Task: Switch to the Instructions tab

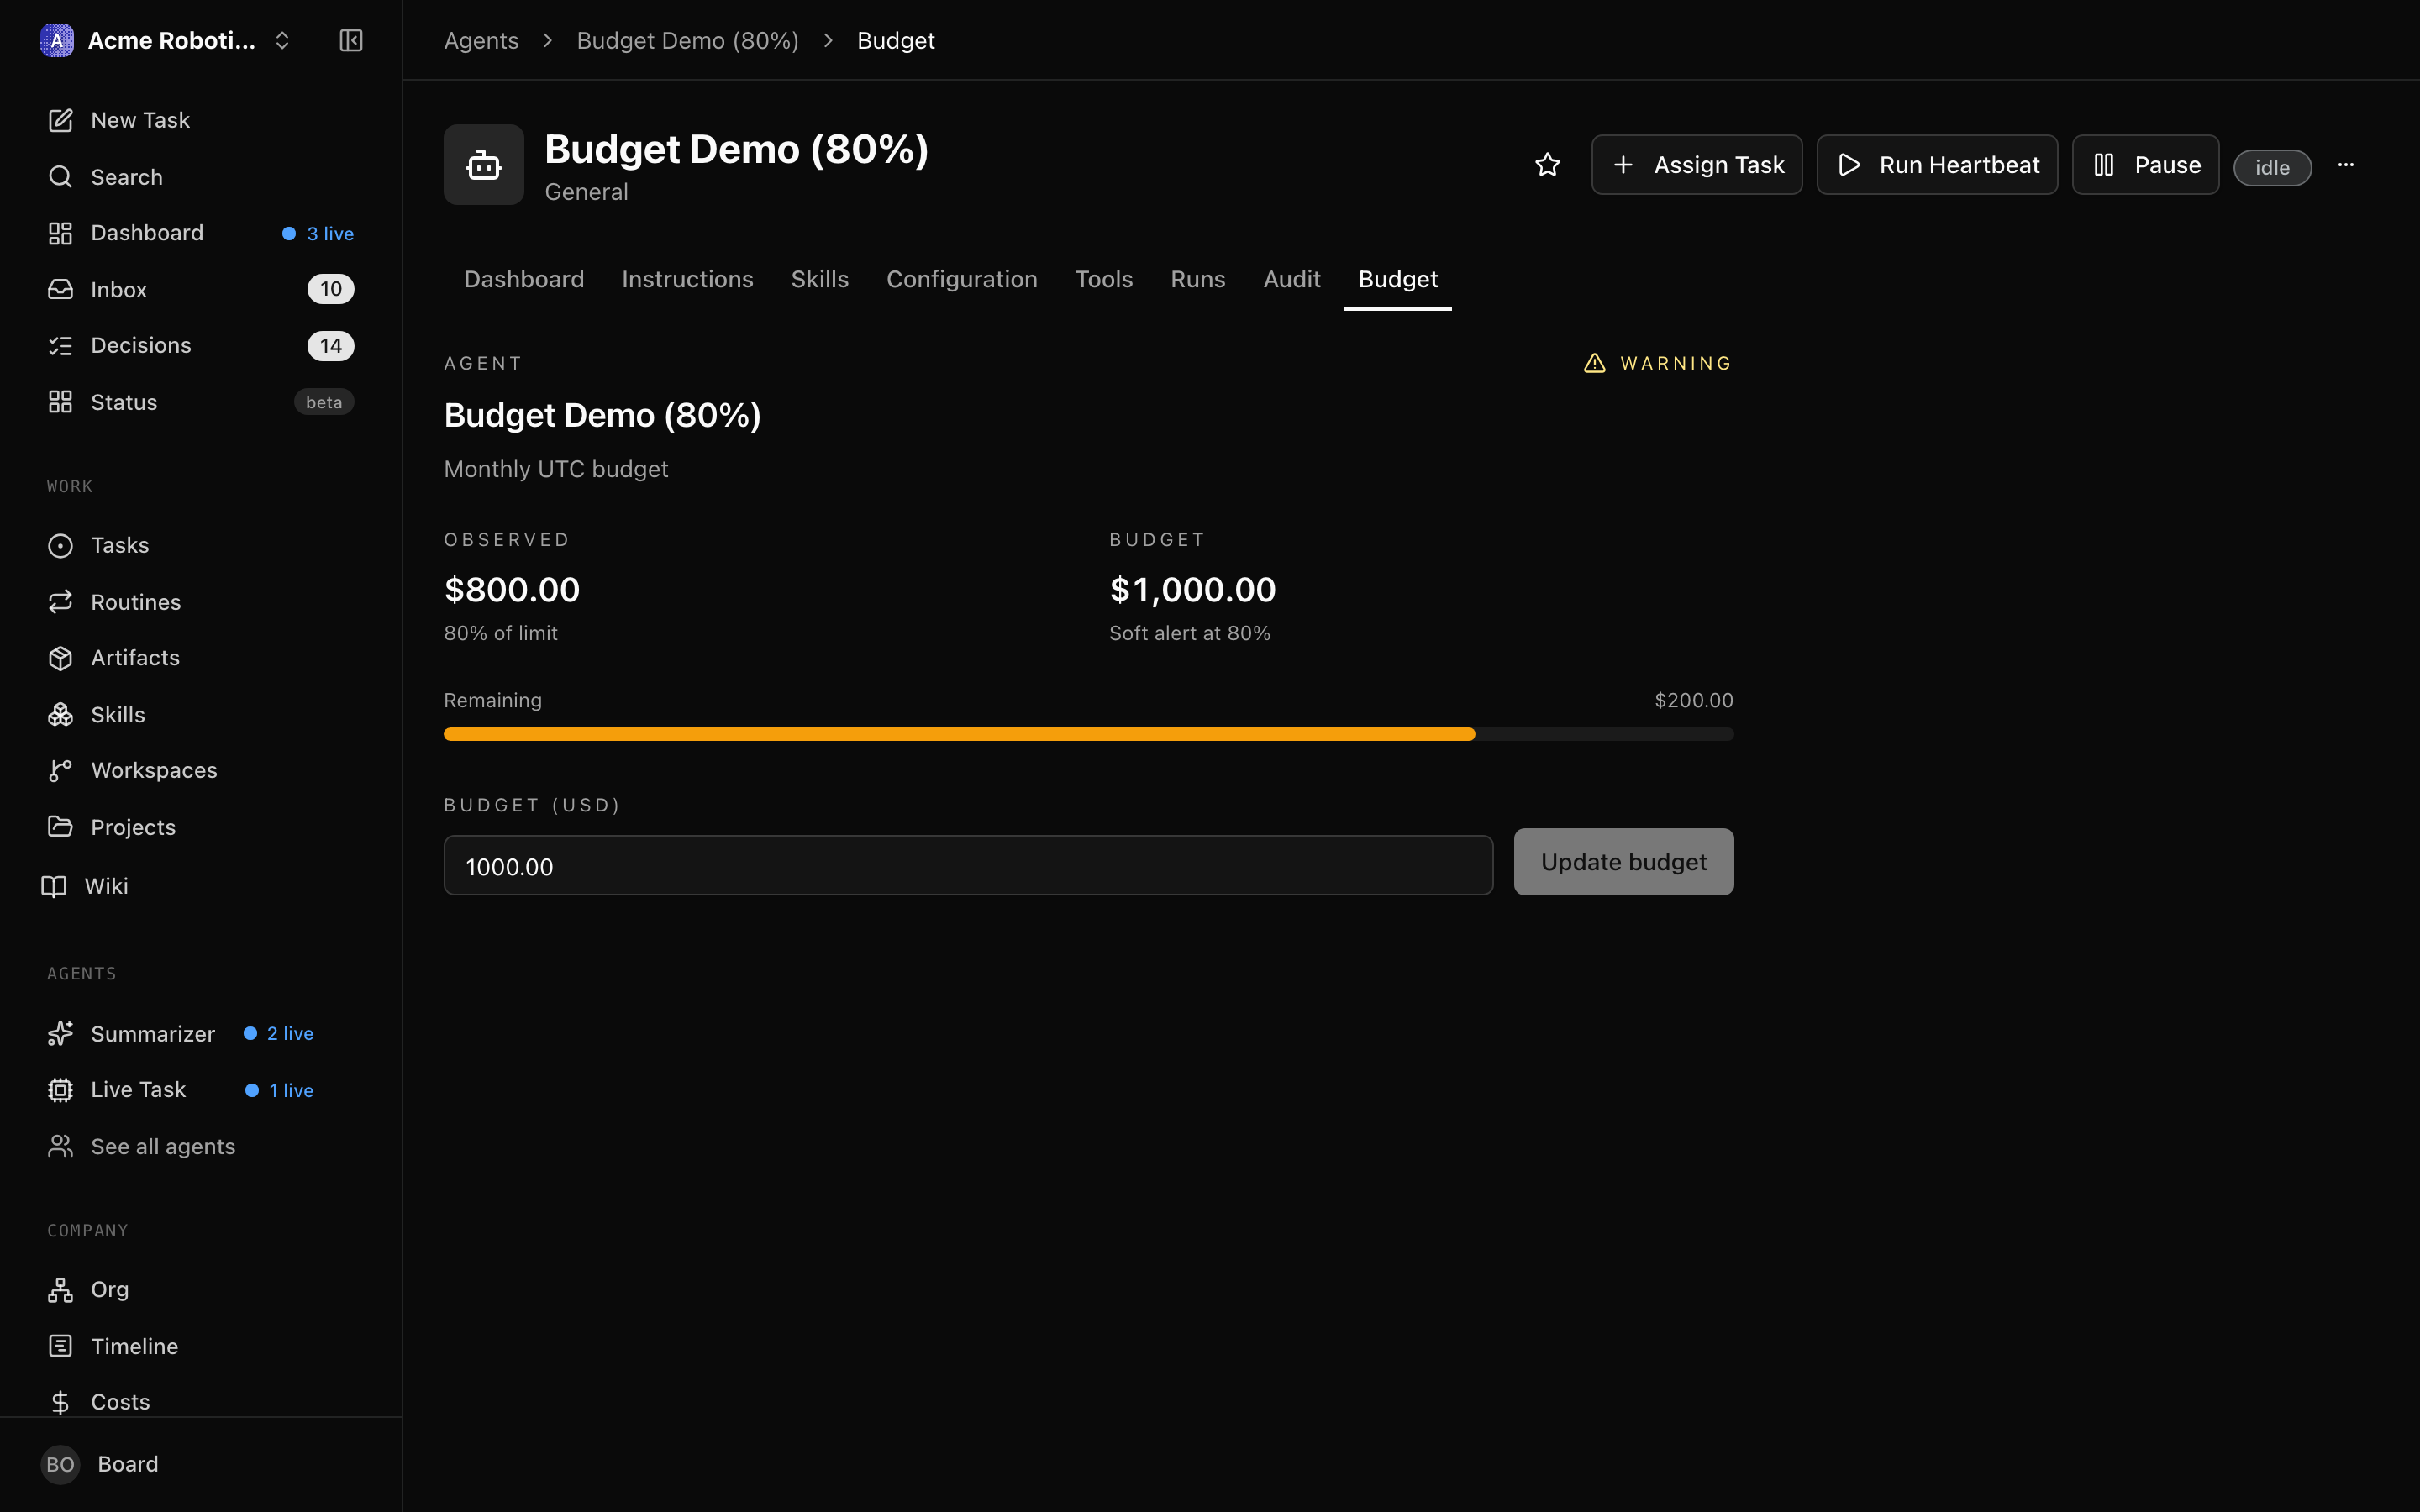Action: 687,279
